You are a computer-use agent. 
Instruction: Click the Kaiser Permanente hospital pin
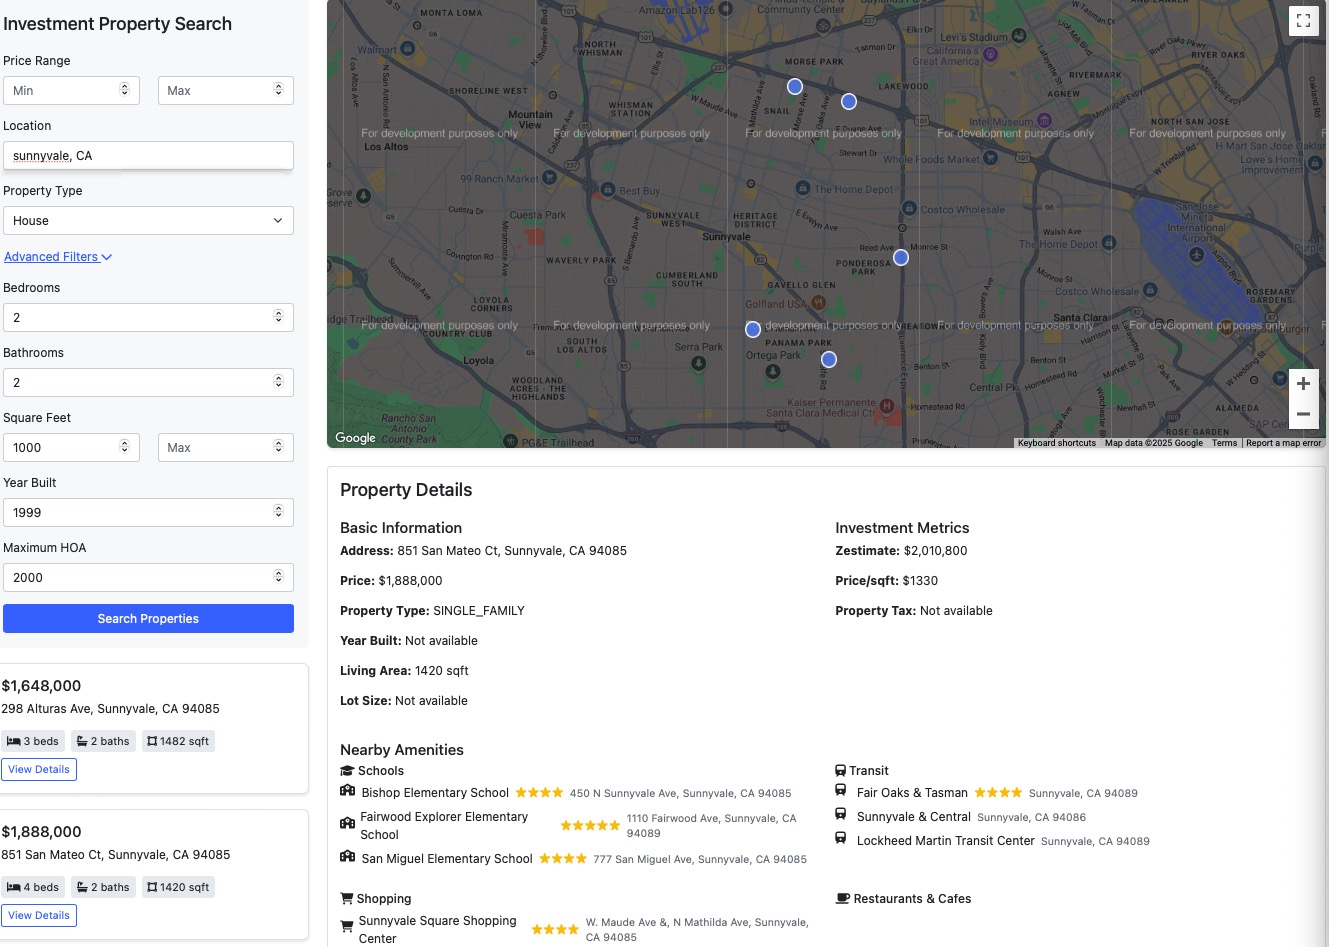[886, 405]
